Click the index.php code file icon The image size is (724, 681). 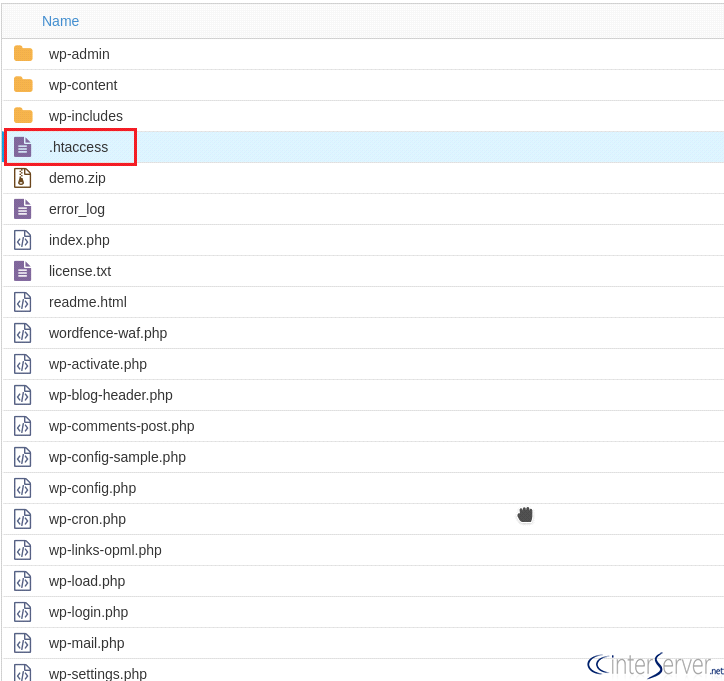[x=23, y=240]
